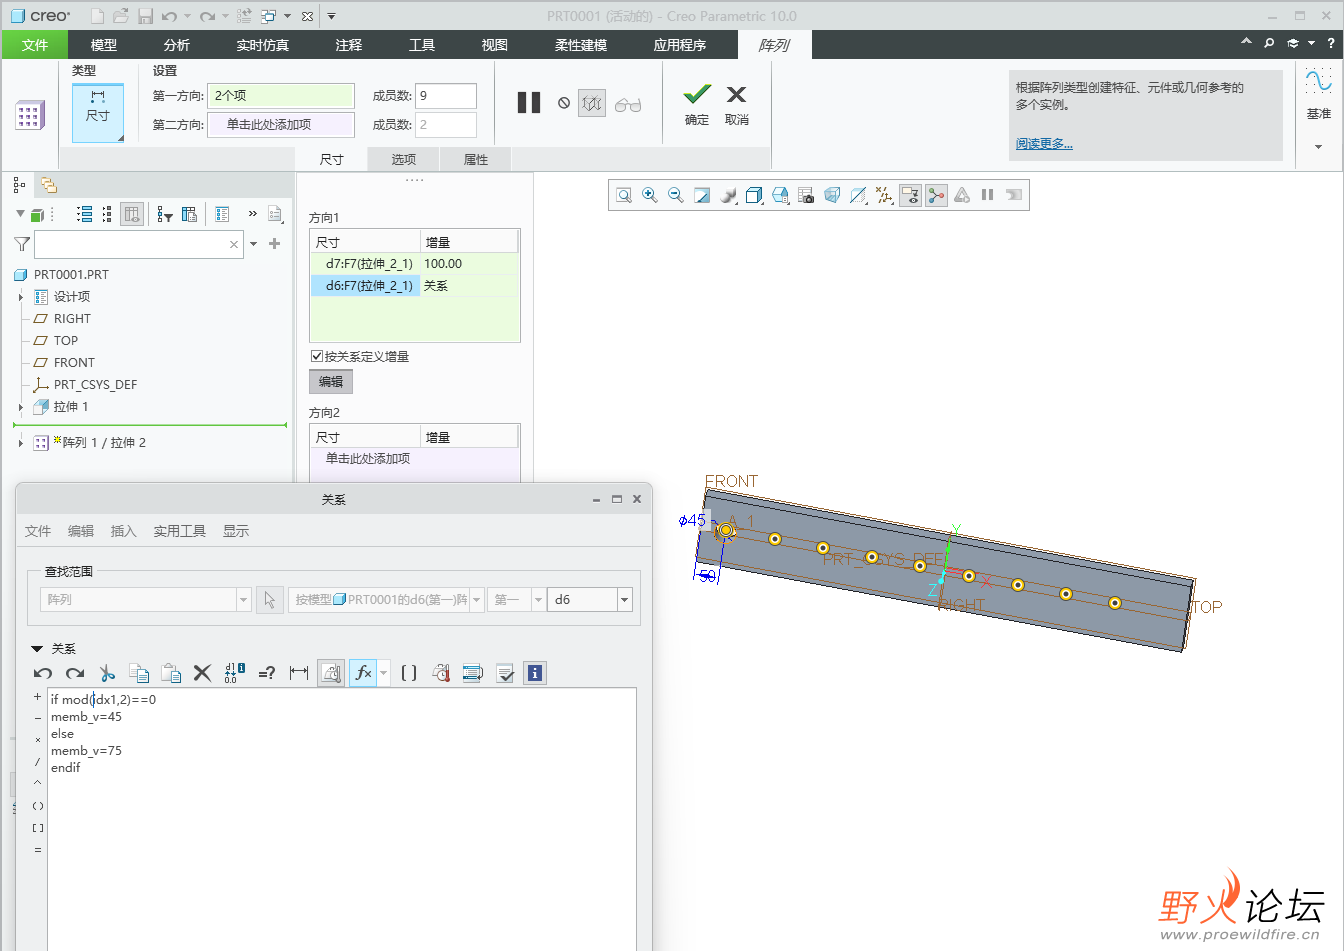Open the 选项 sub-tab
This screenshot has height=951, width=1344.
click(x=404, y=159)
